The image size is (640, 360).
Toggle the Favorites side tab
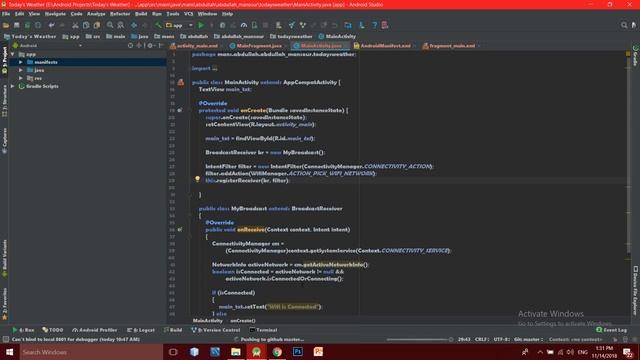coord(4,303)
